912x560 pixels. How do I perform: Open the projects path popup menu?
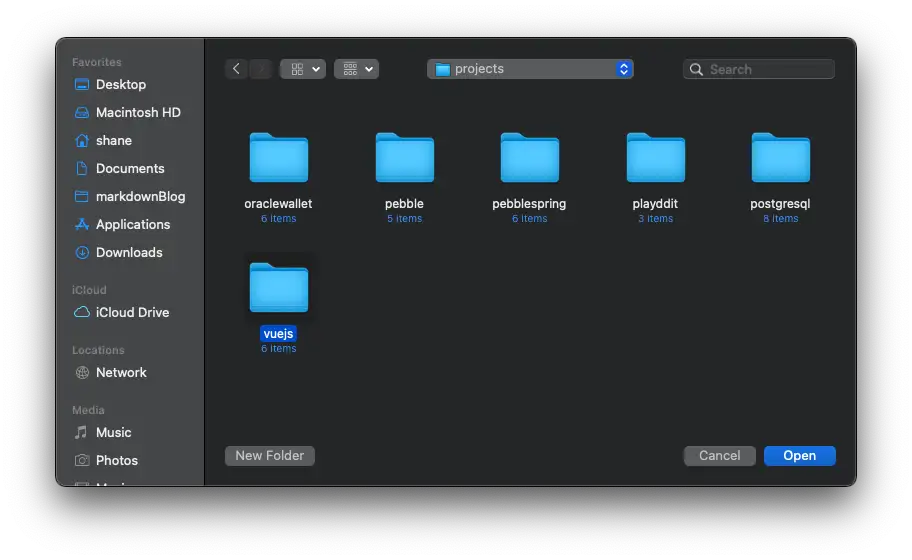click(x=530, y=69)
